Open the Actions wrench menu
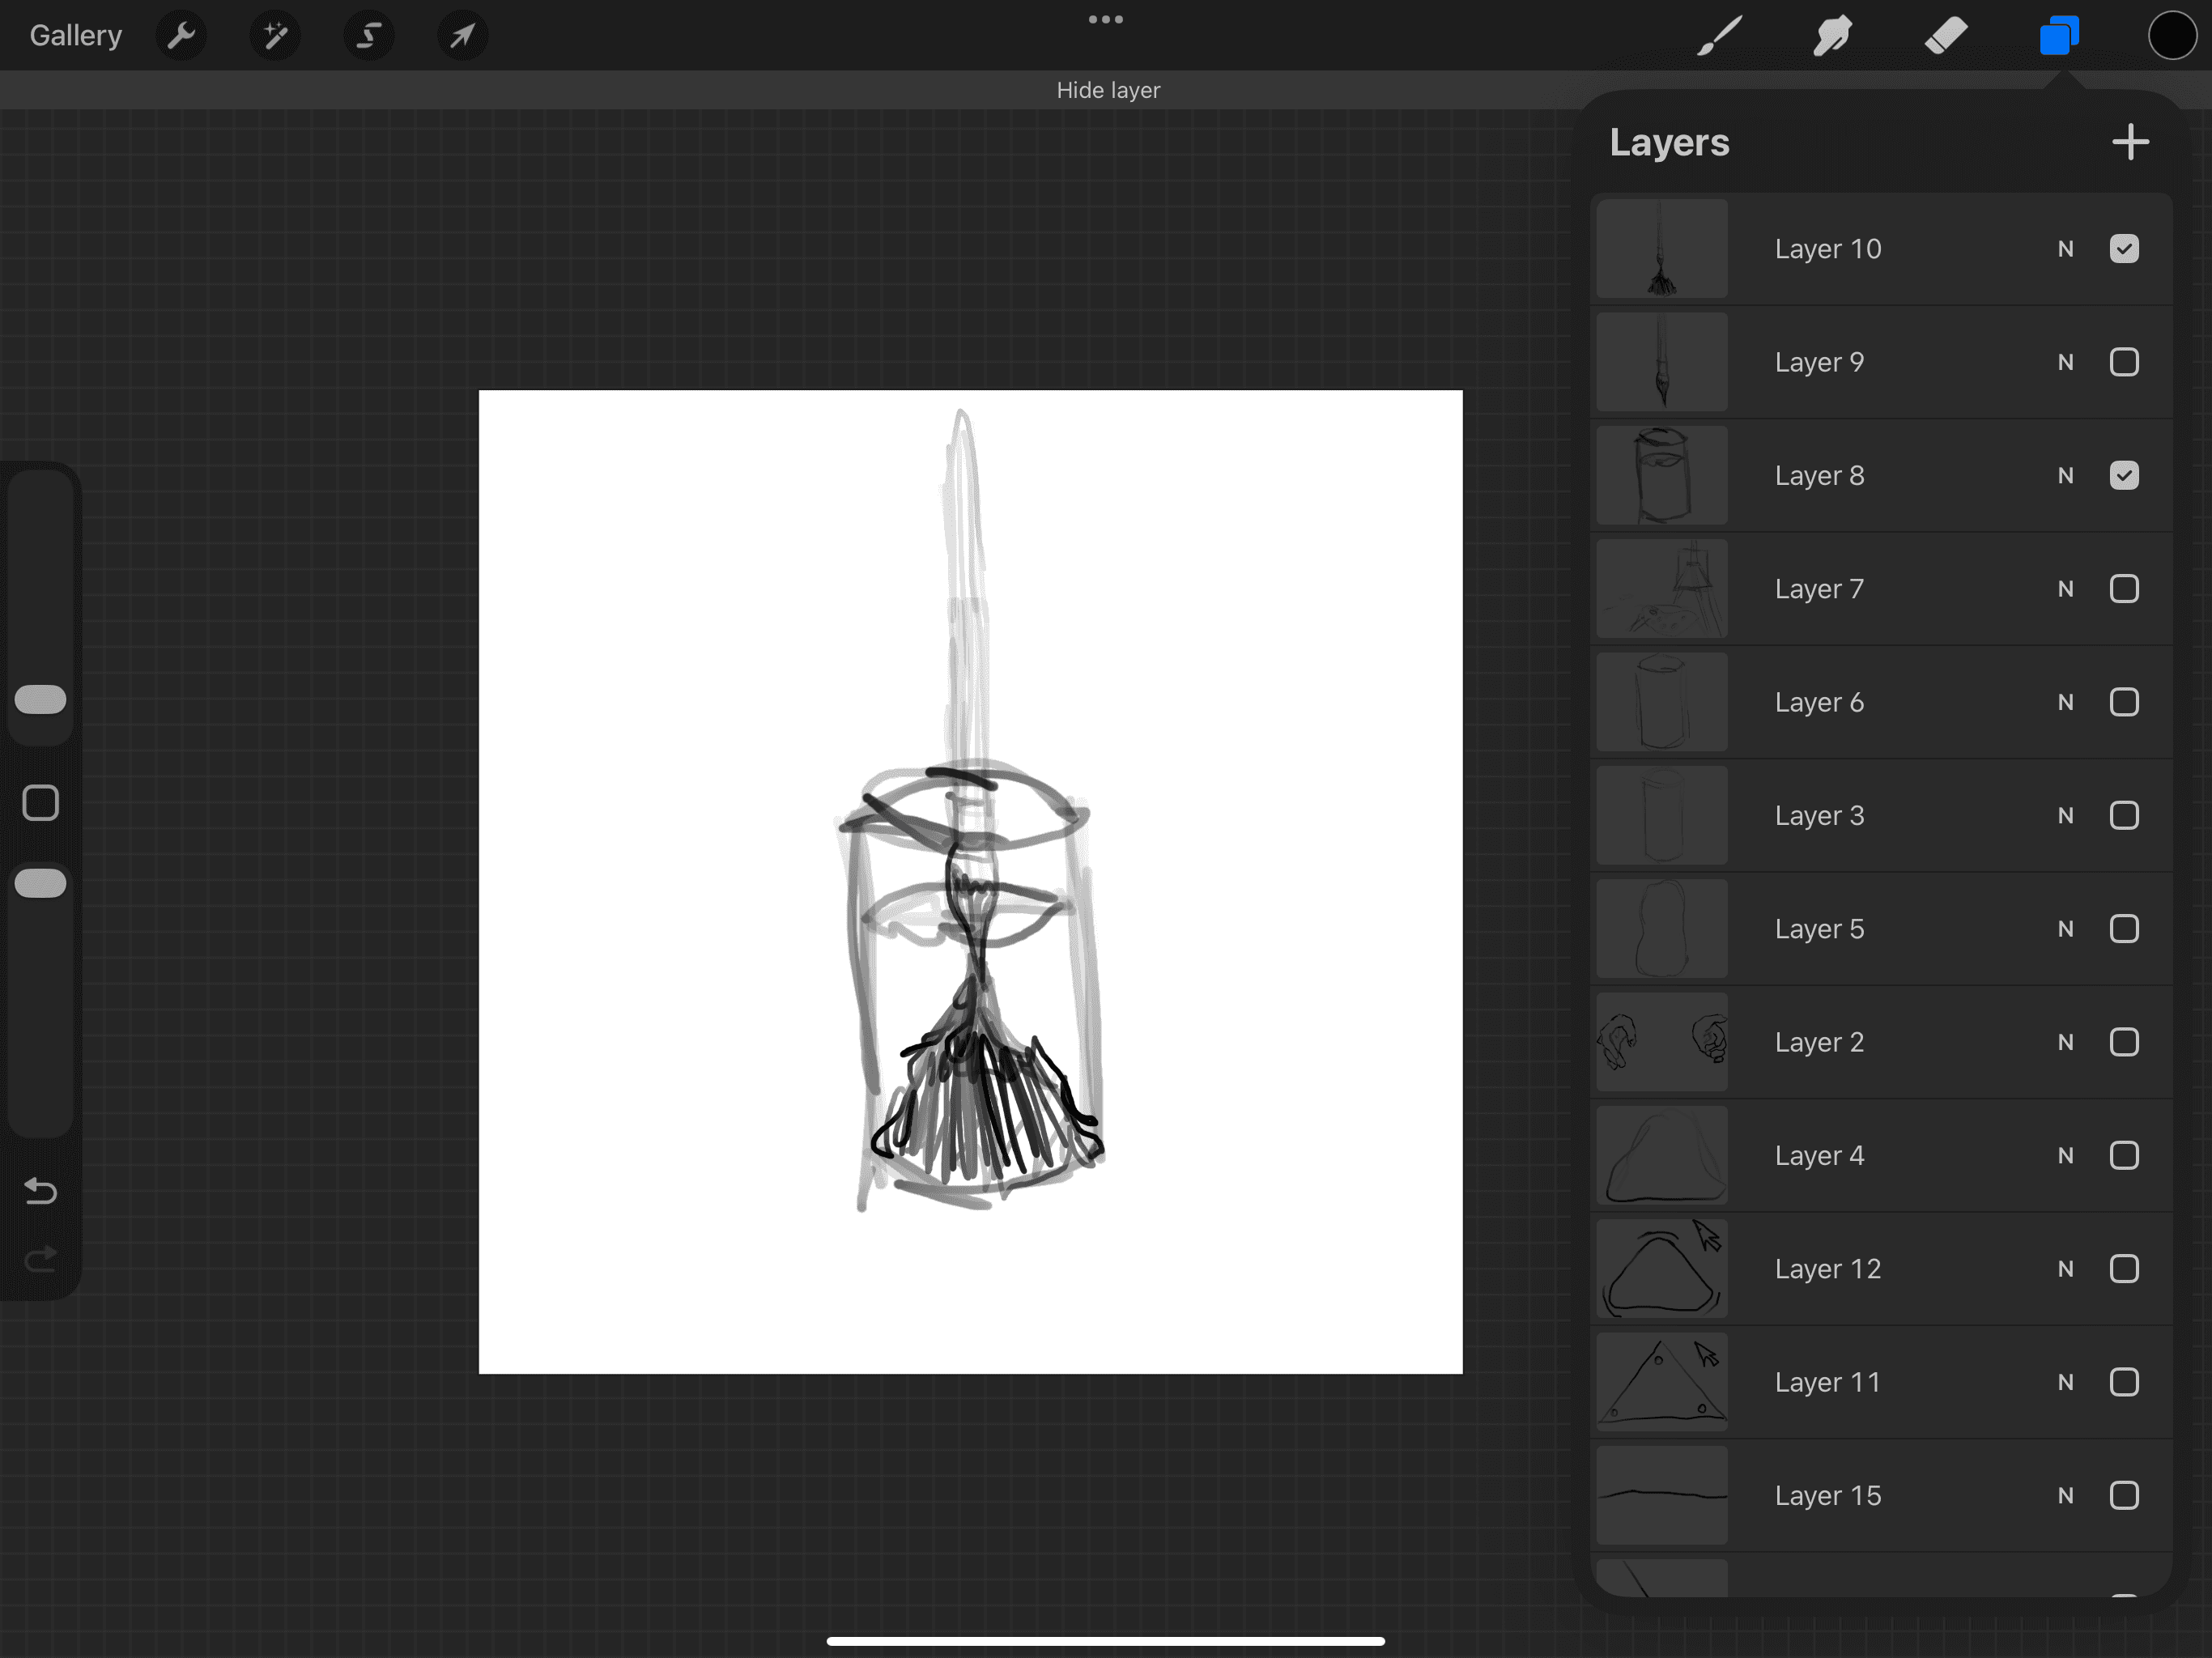Viewport: 2212px width, 1658px height. pos(181,36)
